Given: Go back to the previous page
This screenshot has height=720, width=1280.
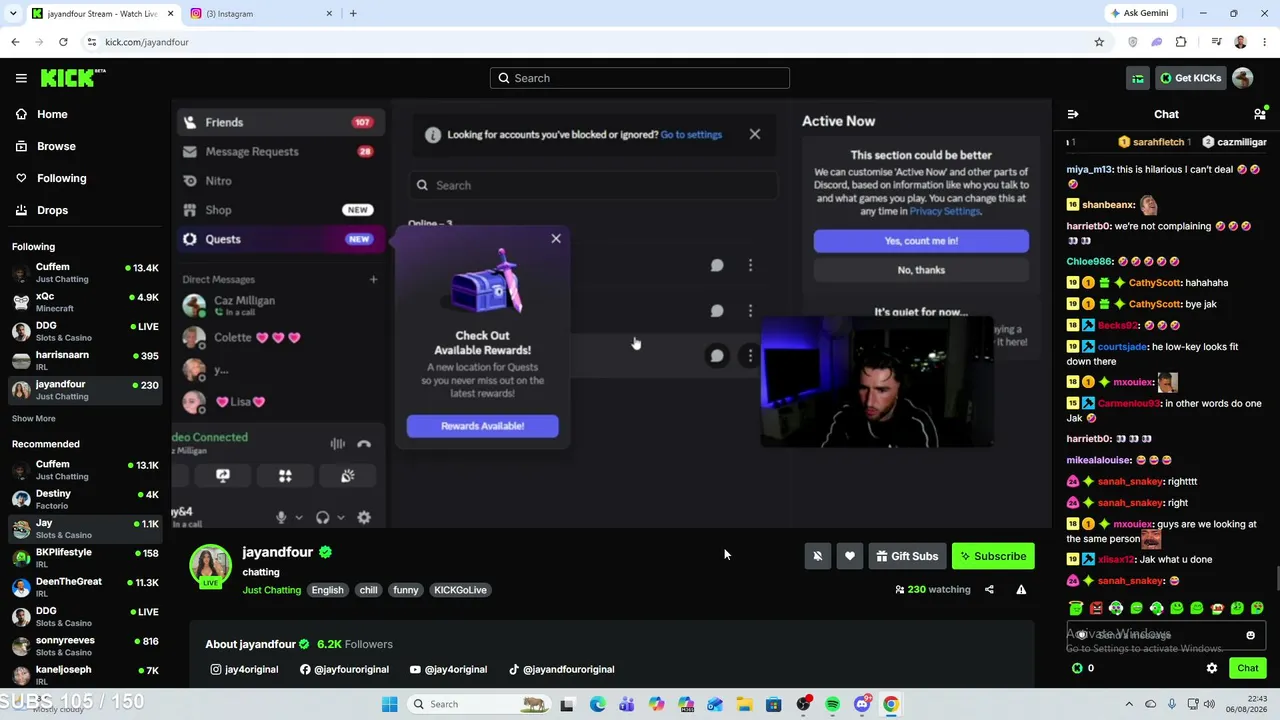Looking at the screenshot, I should pyautogui.click(x=15, y=42).
